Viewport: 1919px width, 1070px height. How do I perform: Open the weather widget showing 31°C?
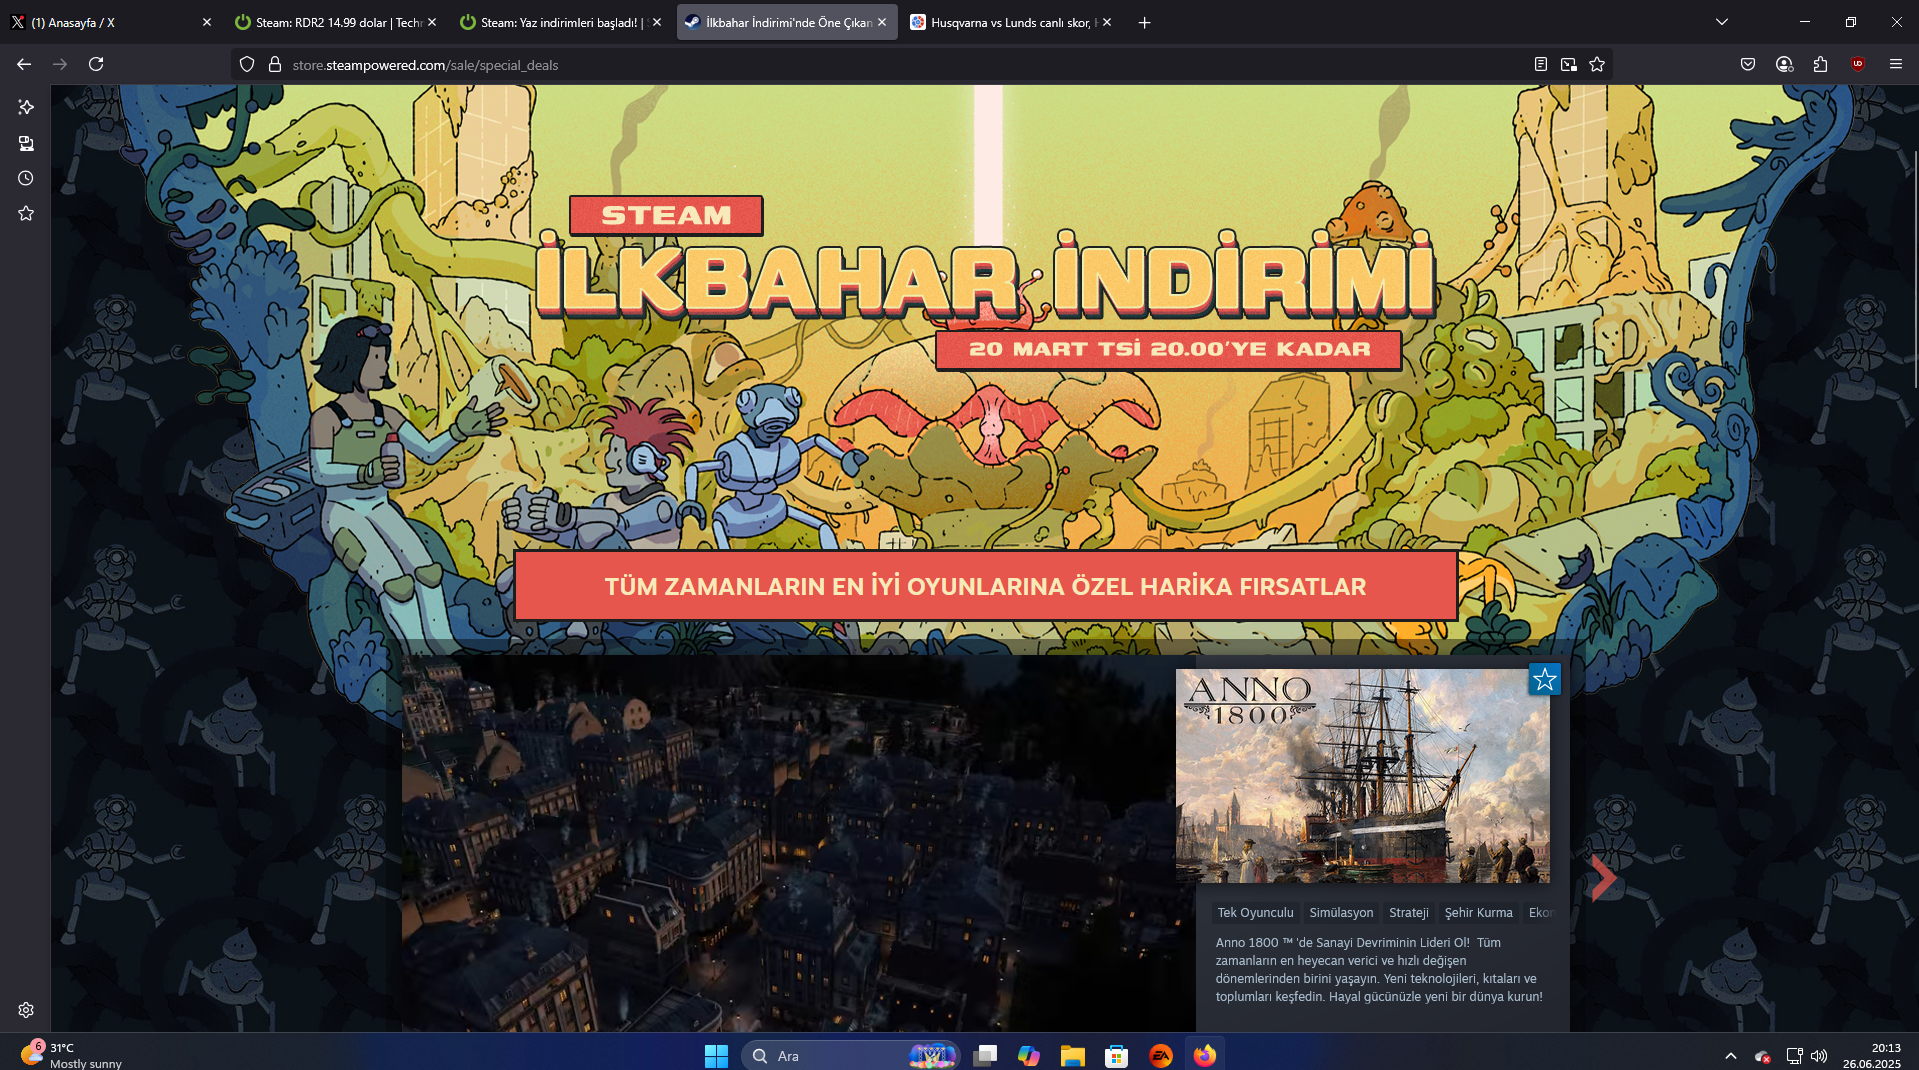tap(71, 1055)
